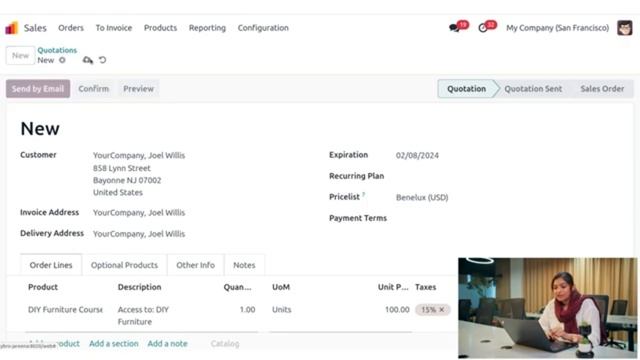Open the Catalog link
The image size is (640, 360).
[x=225, y=344]
